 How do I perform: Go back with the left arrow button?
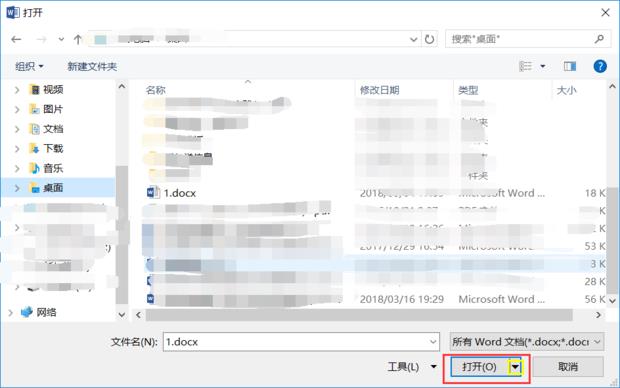[x=16, y=39]
